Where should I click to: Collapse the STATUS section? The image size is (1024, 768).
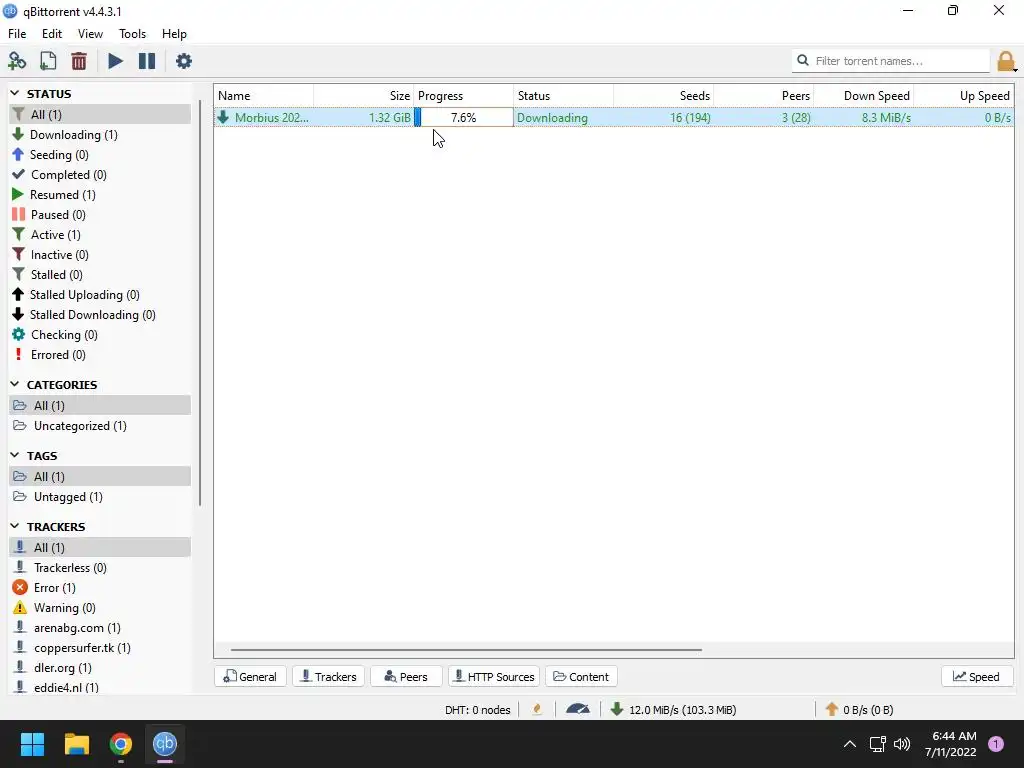coord(15,93)
